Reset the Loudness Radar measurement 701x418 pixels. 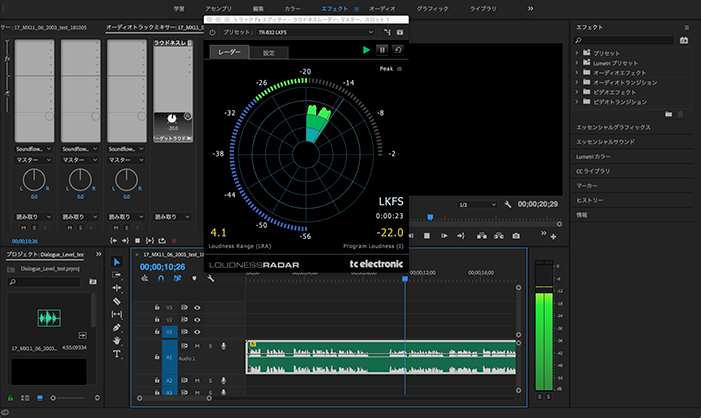(x=397, y=50)
